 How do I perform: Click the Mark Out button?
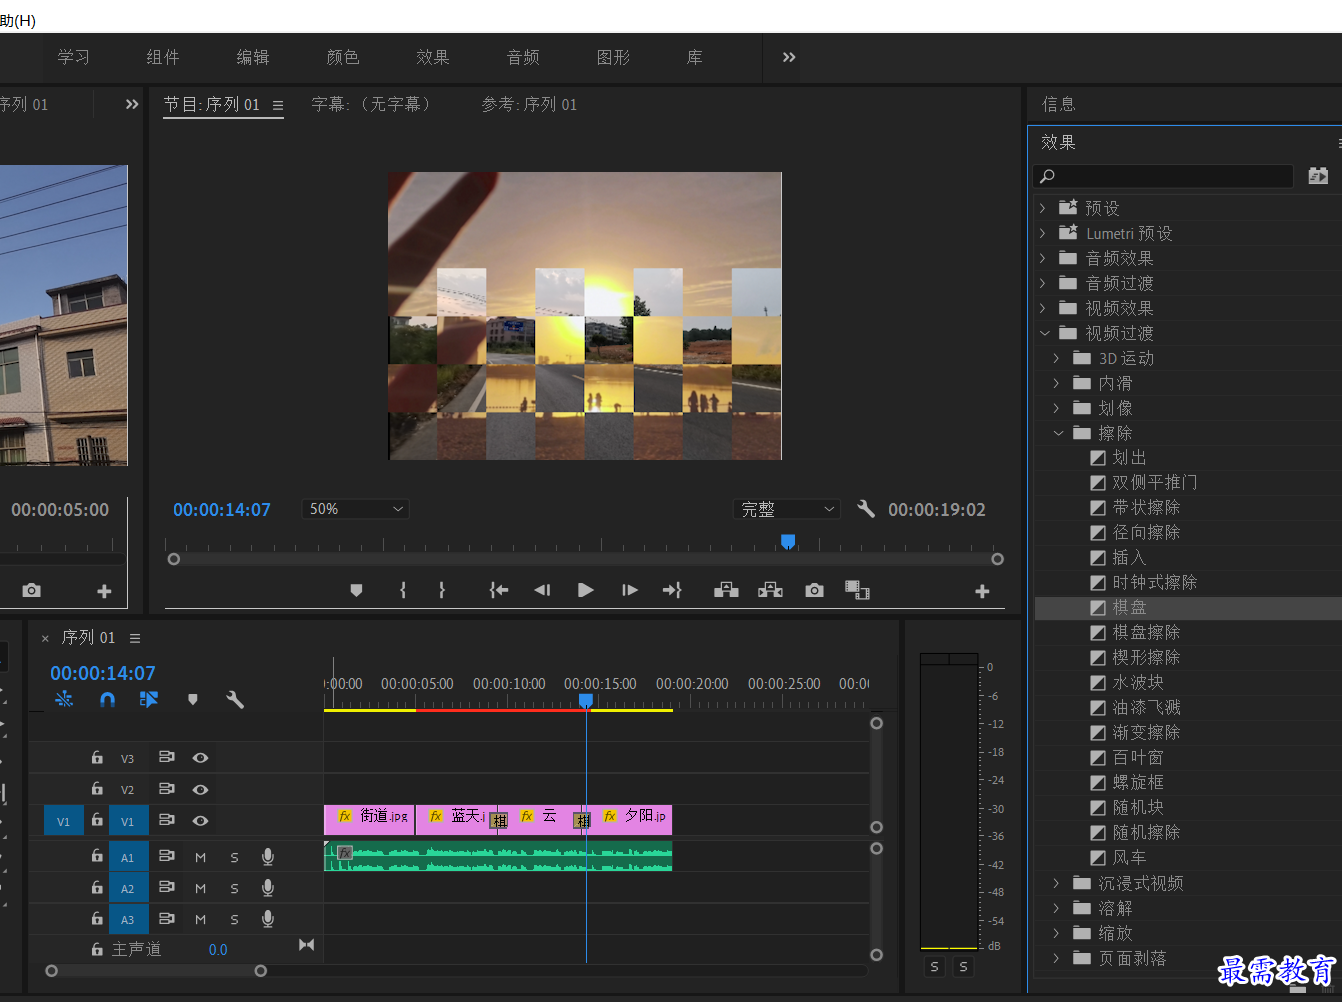[441, 590]
